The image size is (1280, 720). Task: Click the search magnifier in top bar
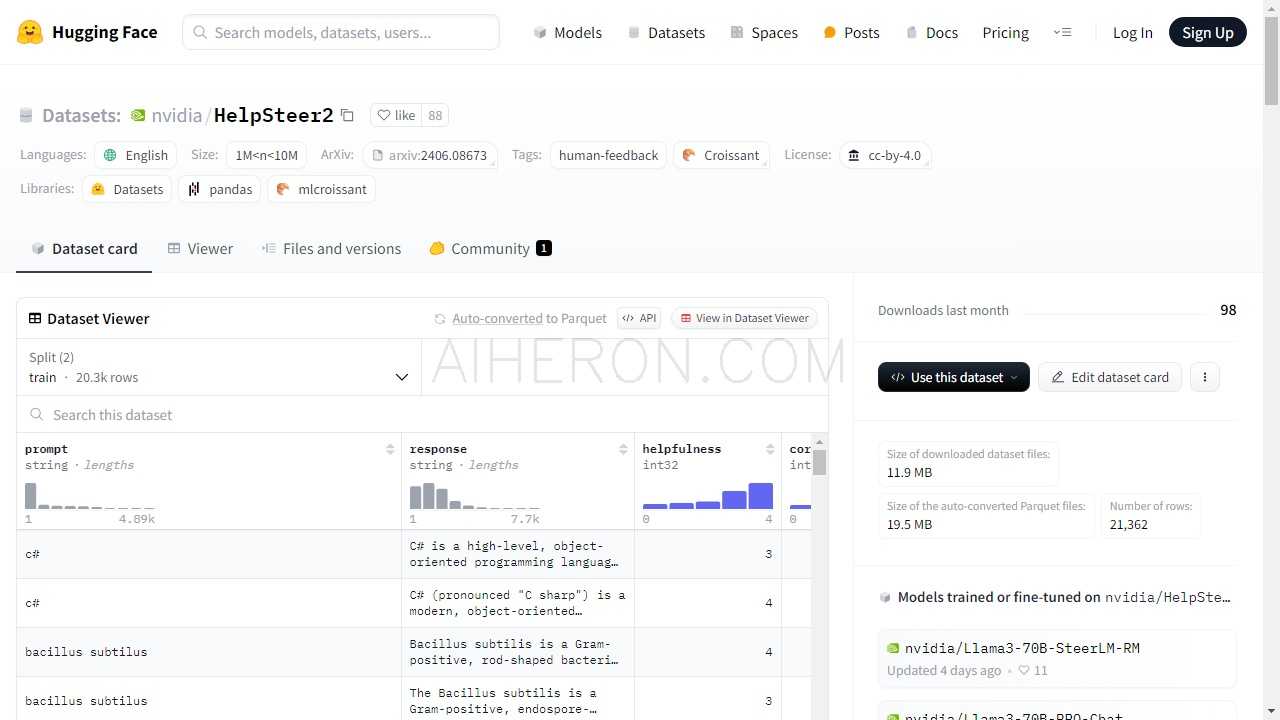200,32
